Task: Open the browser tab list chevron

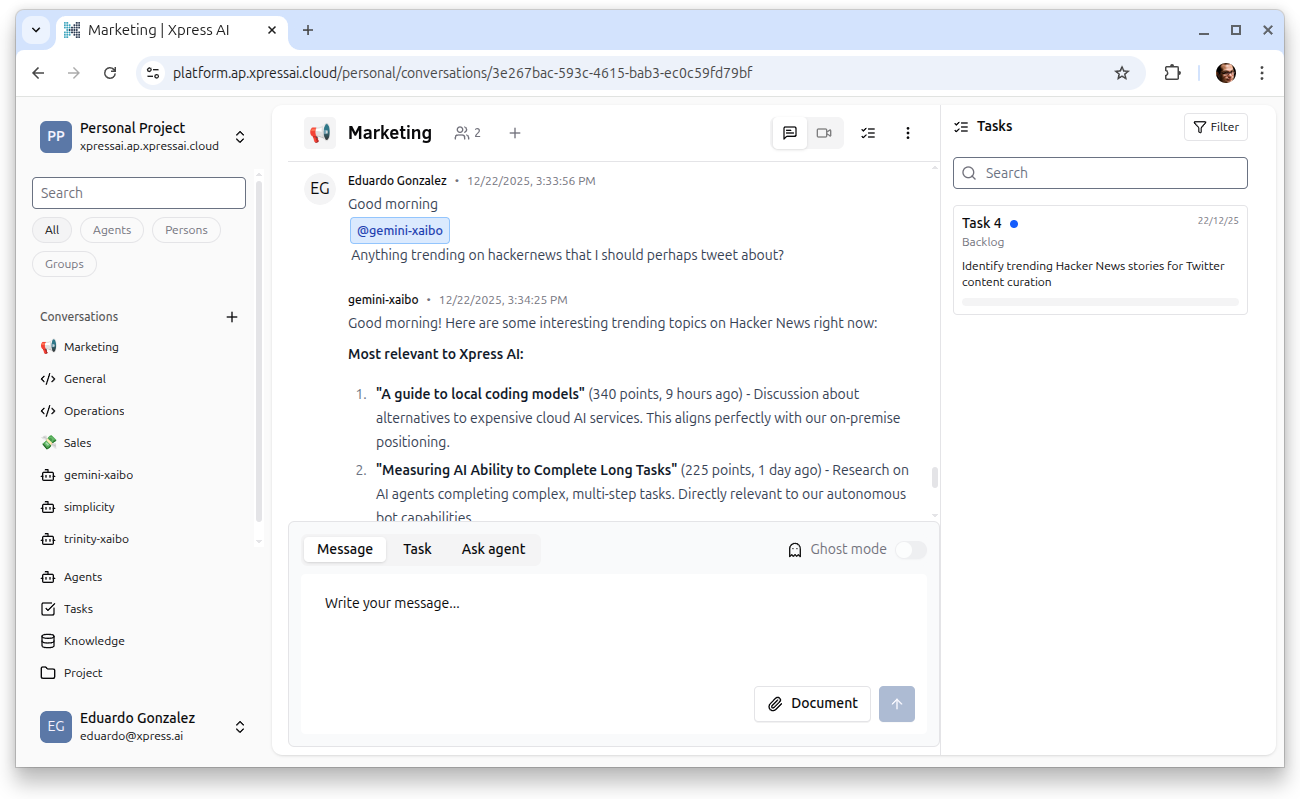Action: pos(36,30)
